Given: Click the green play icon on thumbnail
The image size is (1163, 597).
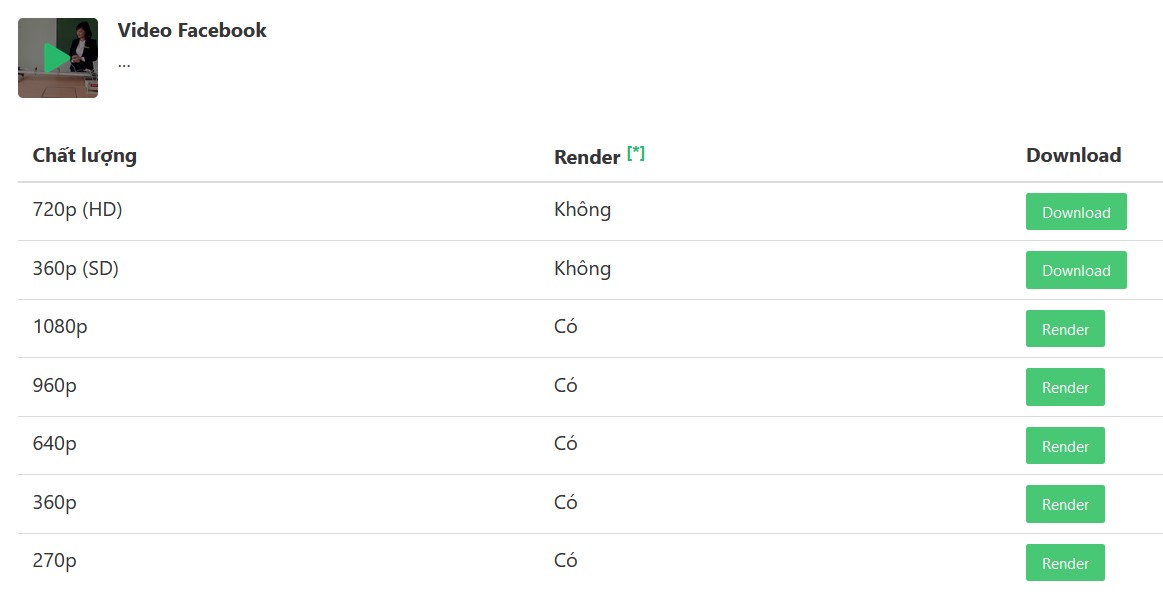Looking at the screenshot, I should [x=55, y=58].
